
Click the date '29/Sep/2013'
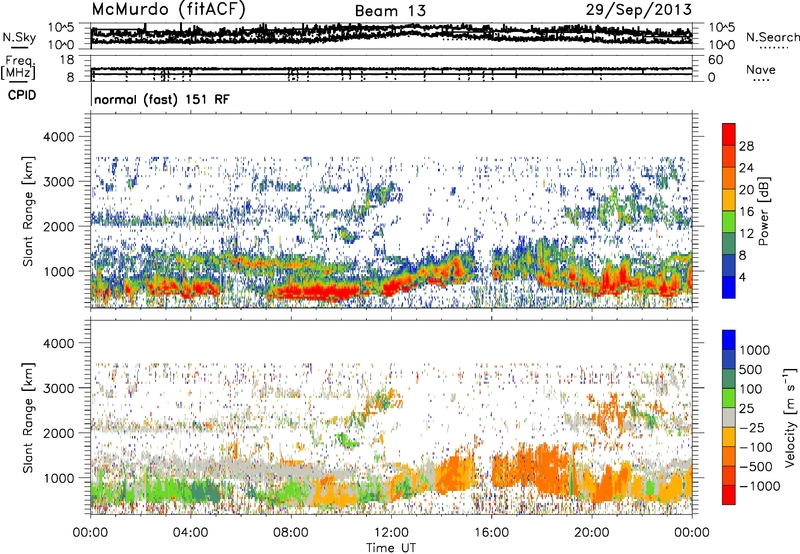click(x=638, y=10)
